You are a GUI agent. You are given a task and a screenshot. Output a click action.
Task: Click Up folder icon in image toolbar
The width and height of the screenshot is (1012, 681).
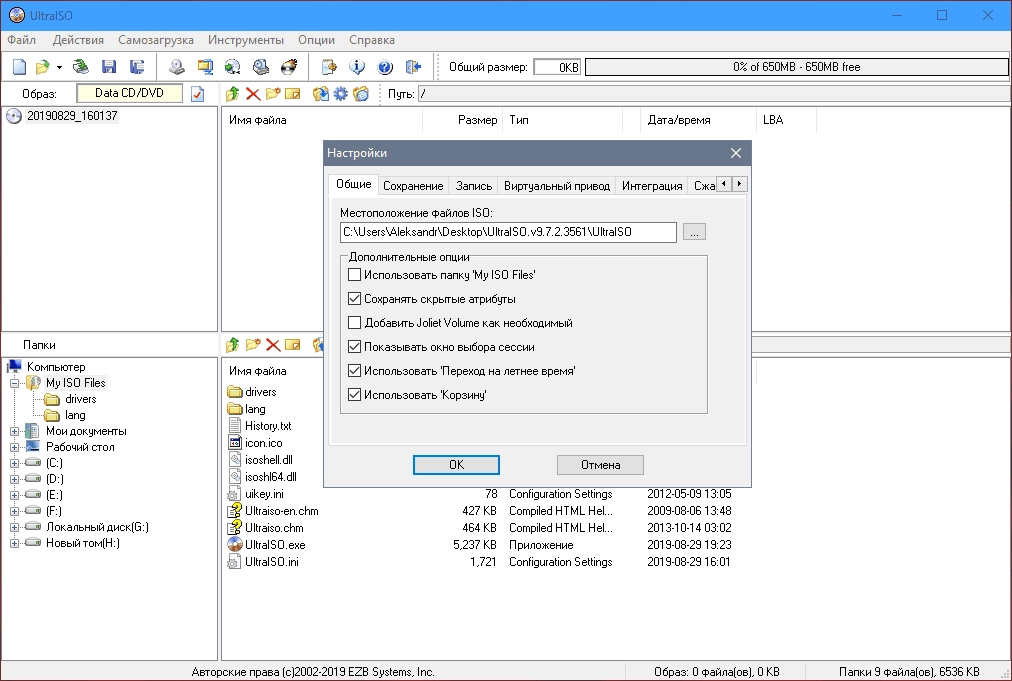(232, 94)
